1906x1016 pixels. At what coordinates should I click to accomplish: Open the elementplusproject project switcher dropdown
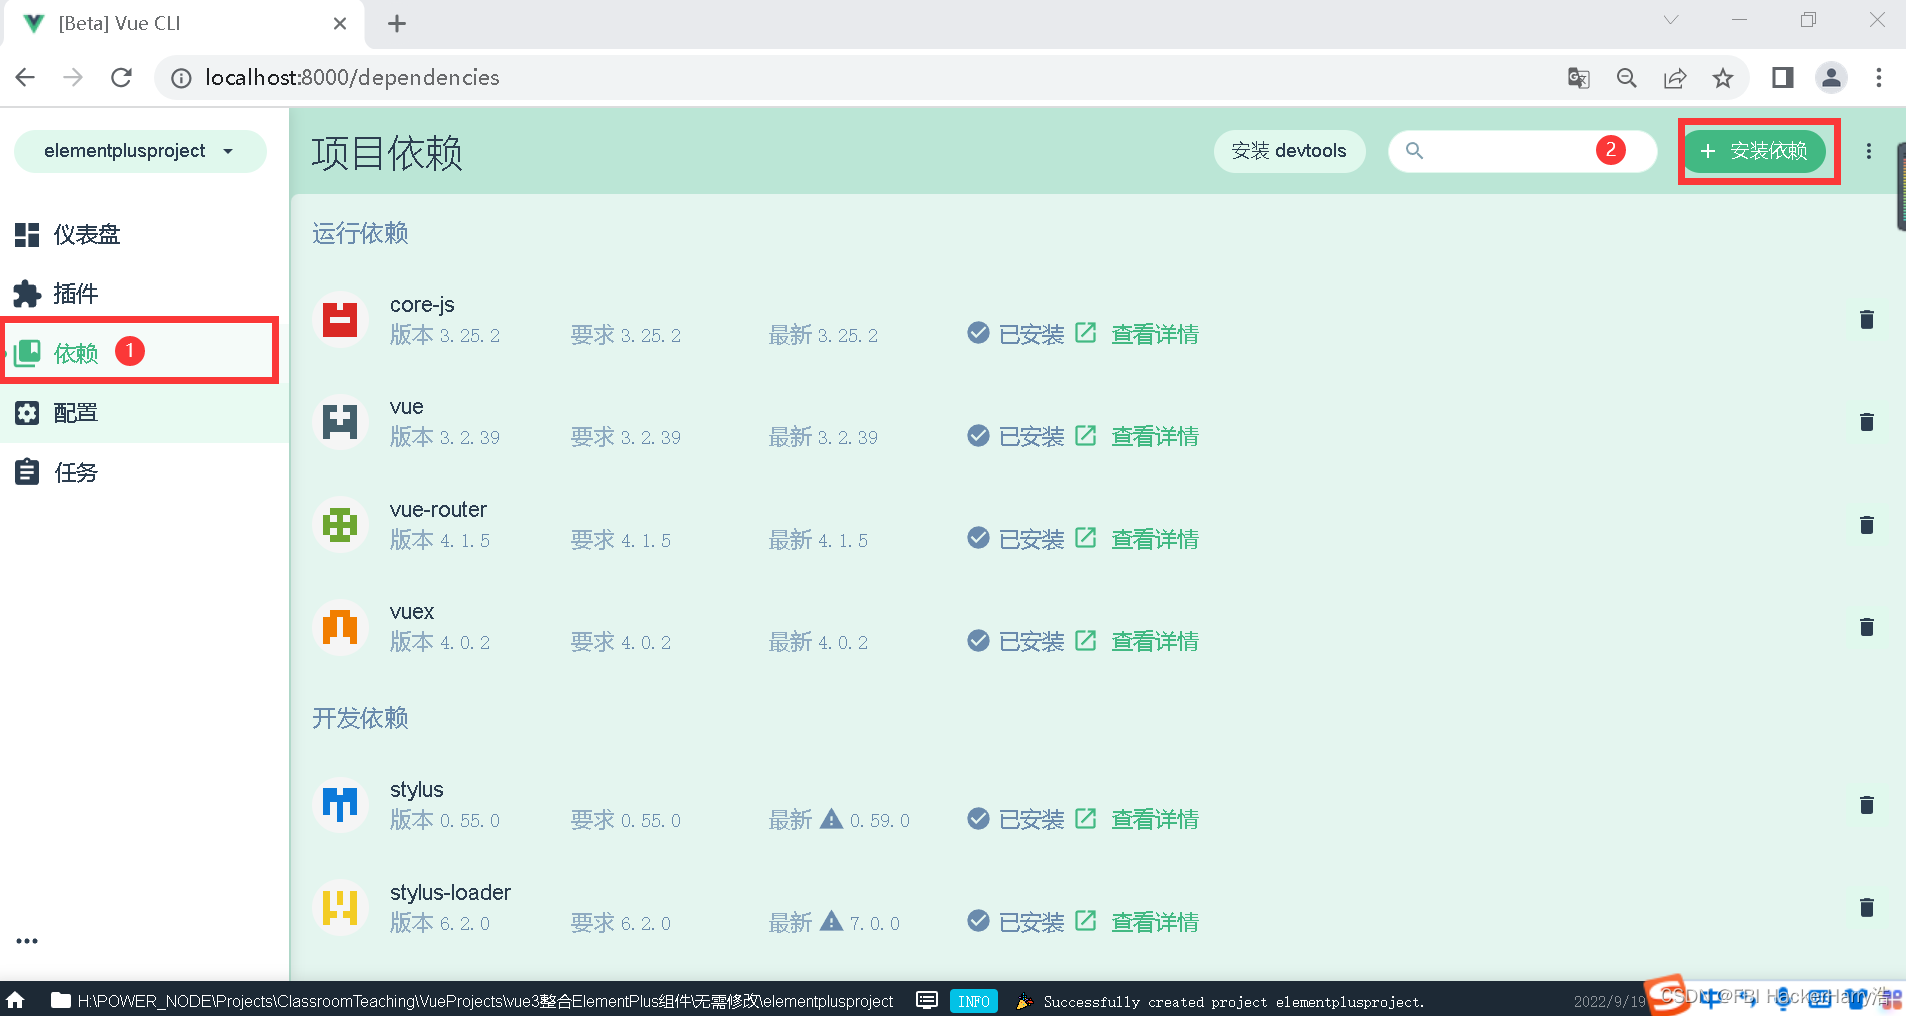pos(139,151)
